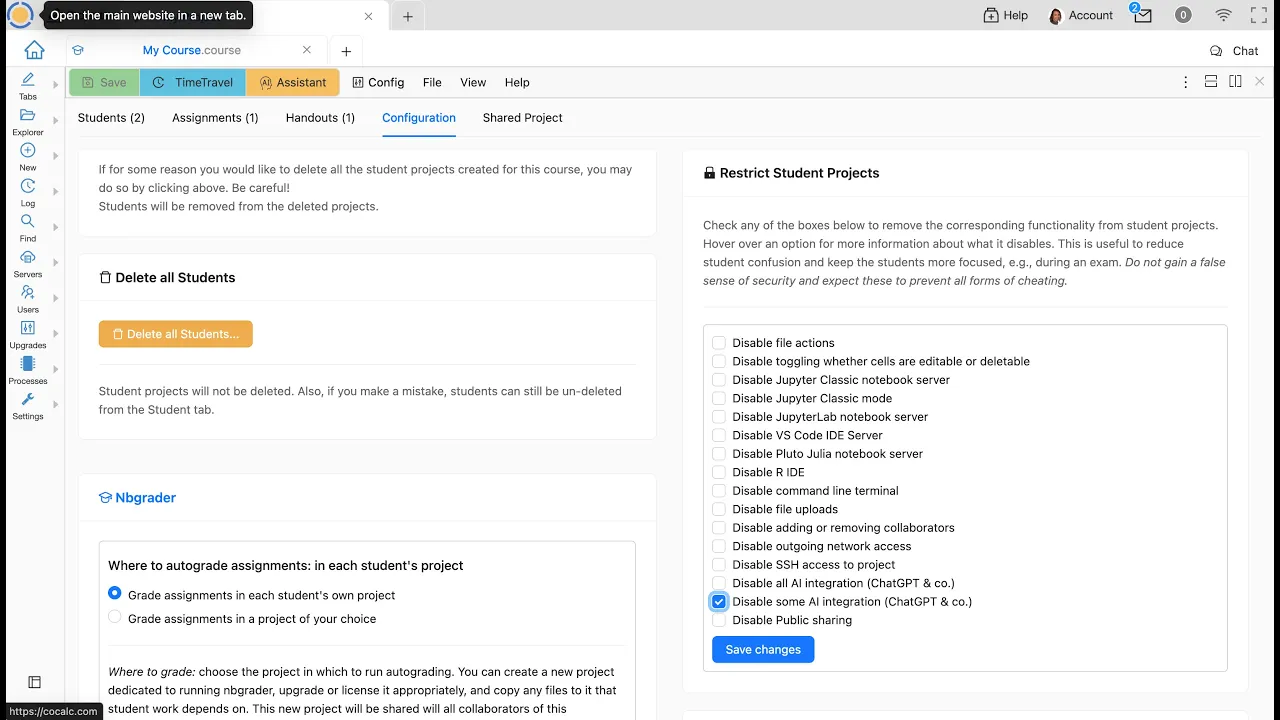Check Disable file actions
This screenshot has width=1280, height=720.
click(719, 343)
